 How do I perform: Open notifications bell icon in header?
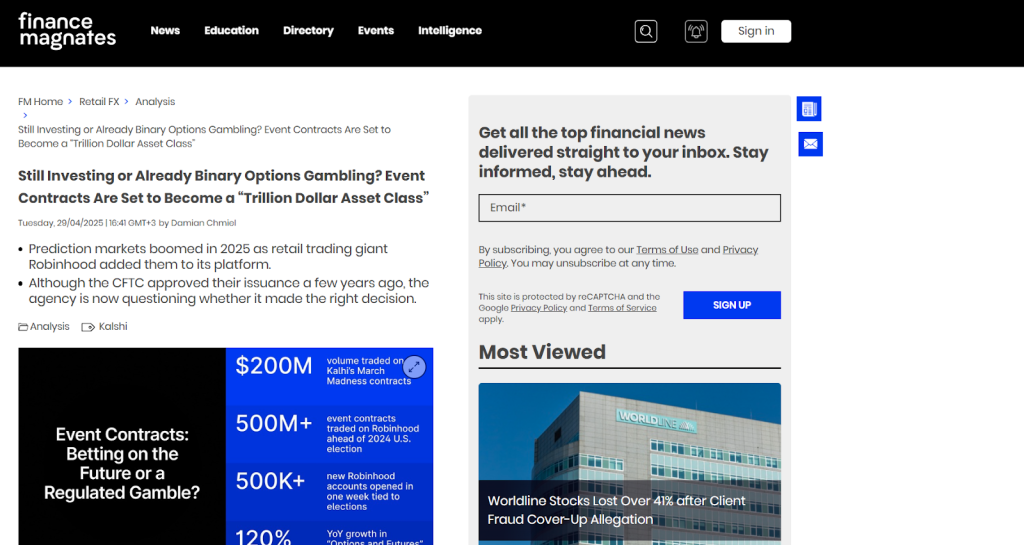[x=696, y=31]
